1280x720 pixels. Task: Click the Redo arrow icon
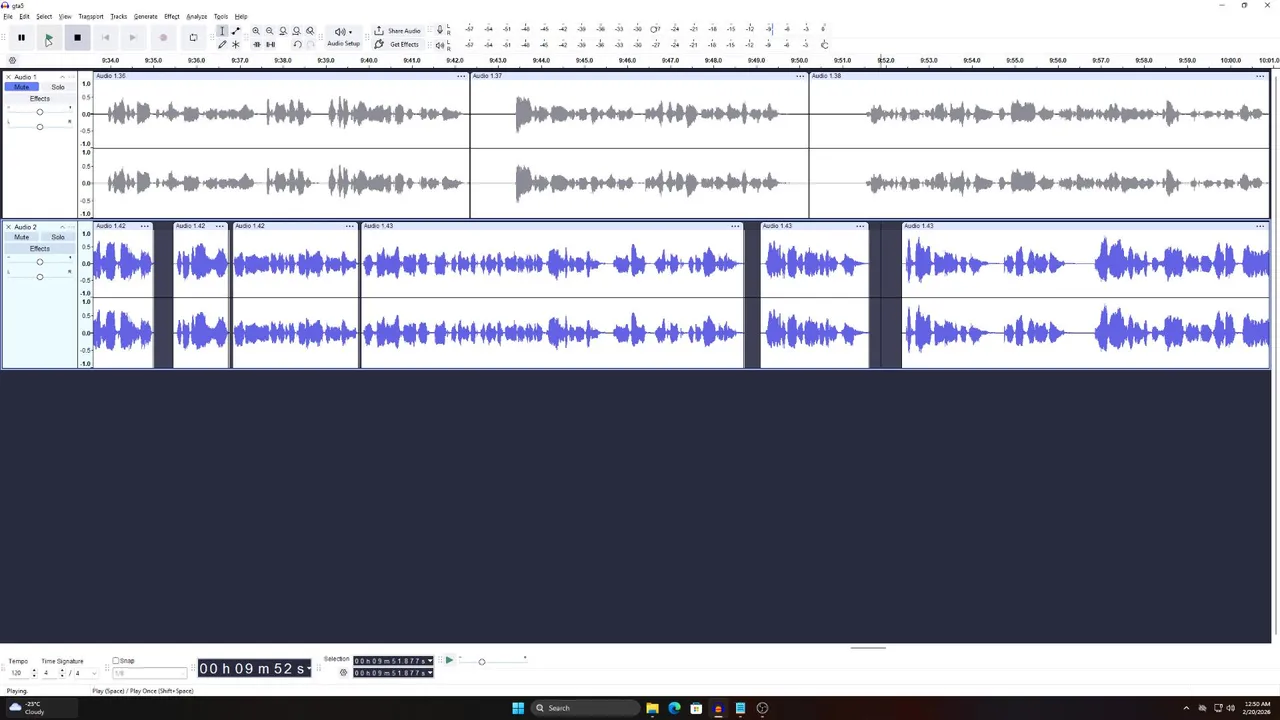click(x=310, y=44)
